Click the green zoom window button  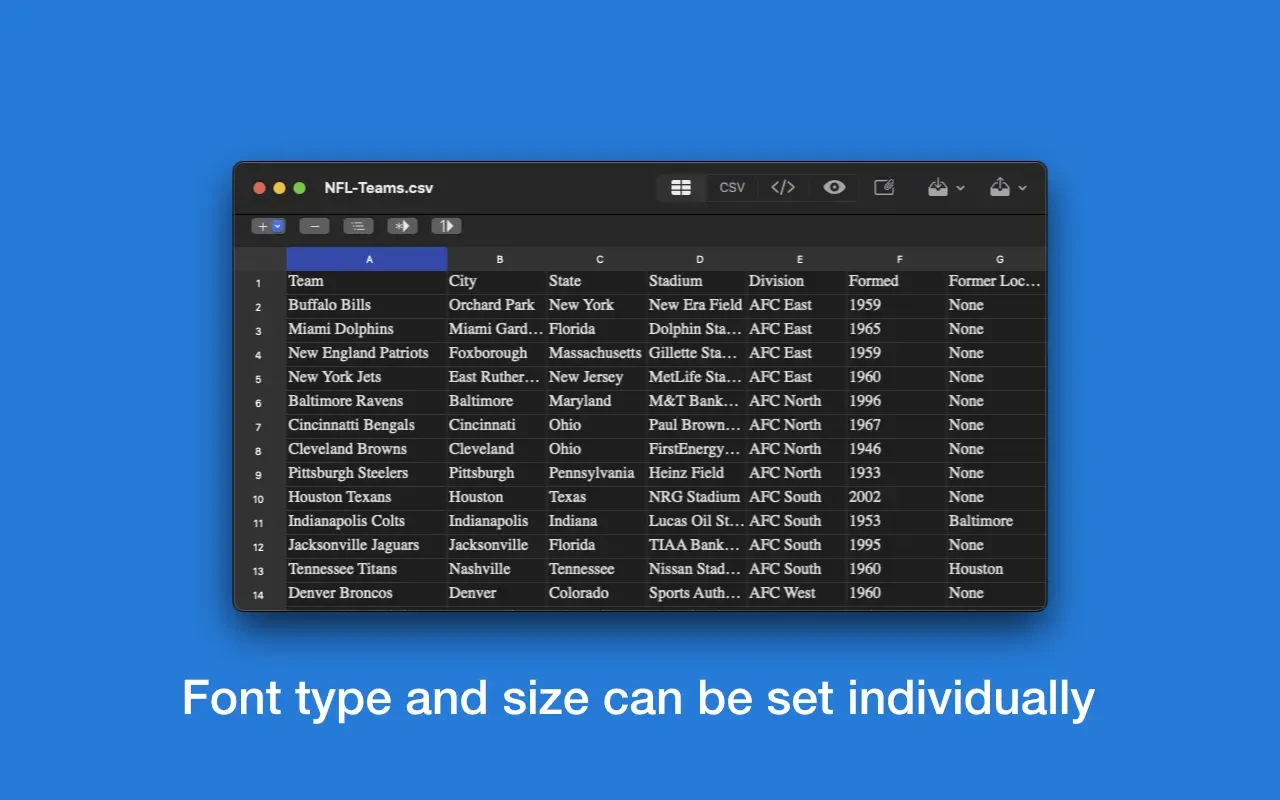tap(299, 188)
